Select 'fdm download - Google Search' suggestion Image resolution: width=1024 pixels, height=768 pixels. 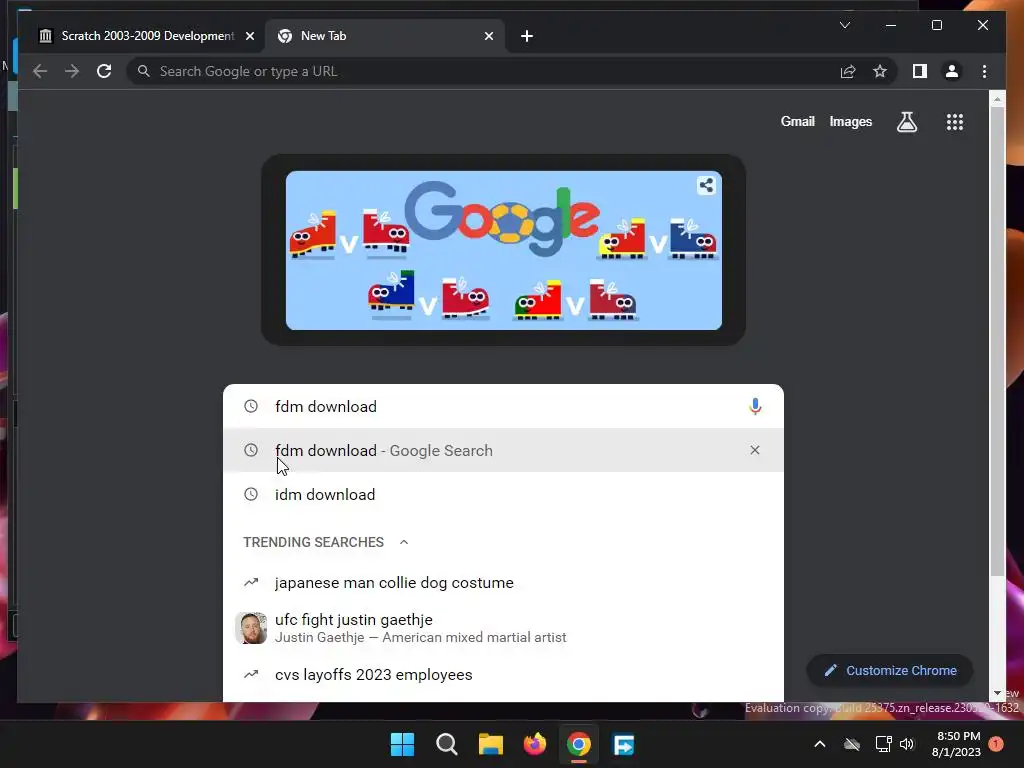504,450
